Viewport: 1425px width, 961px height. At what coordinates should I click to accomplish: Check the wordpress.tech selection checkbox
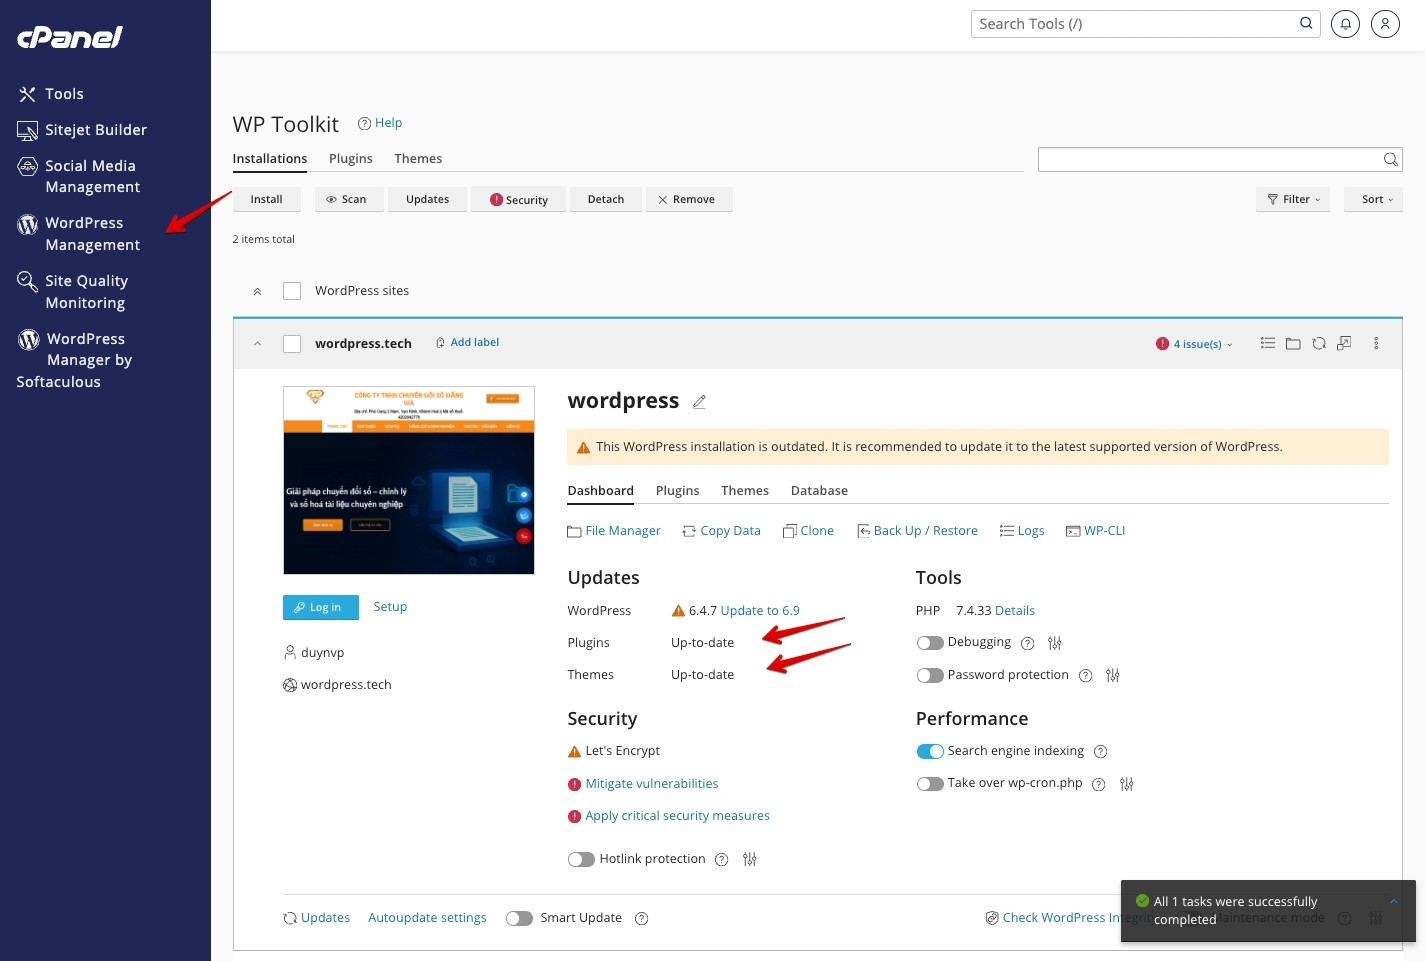292,343
